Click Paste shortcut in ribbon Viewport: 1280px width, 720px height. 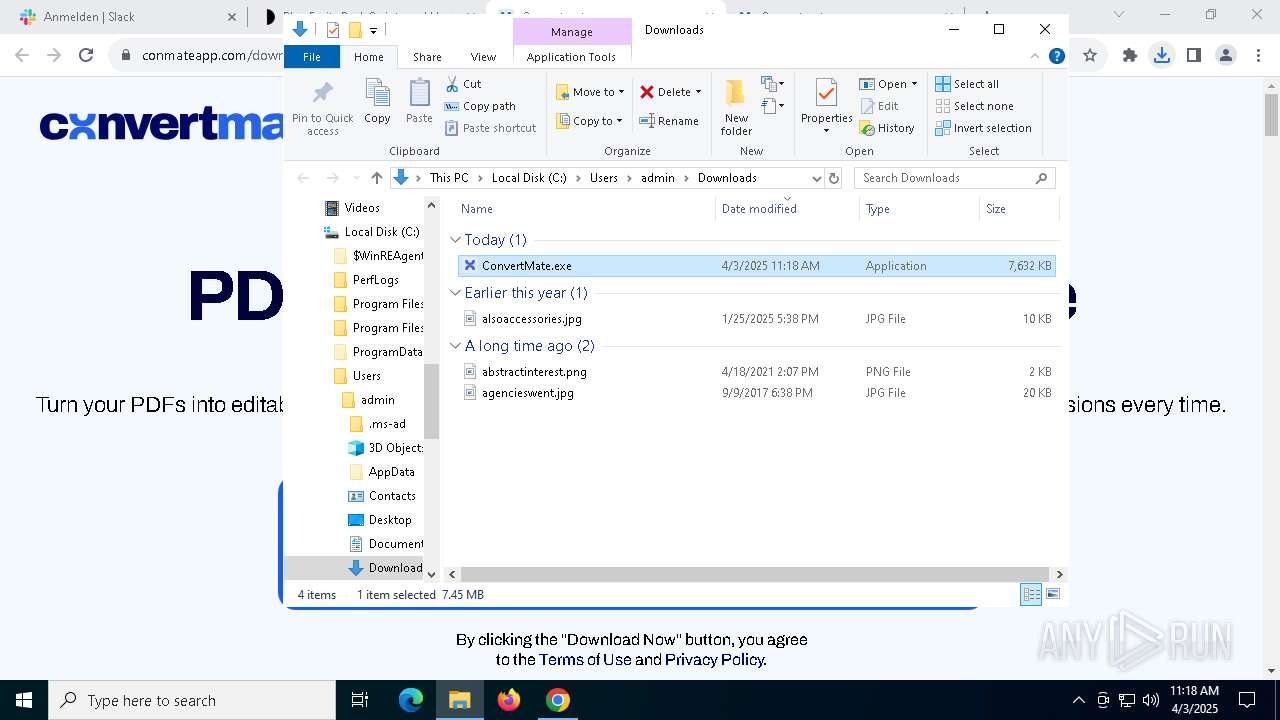pyautogui.click(x=490, y=128)
